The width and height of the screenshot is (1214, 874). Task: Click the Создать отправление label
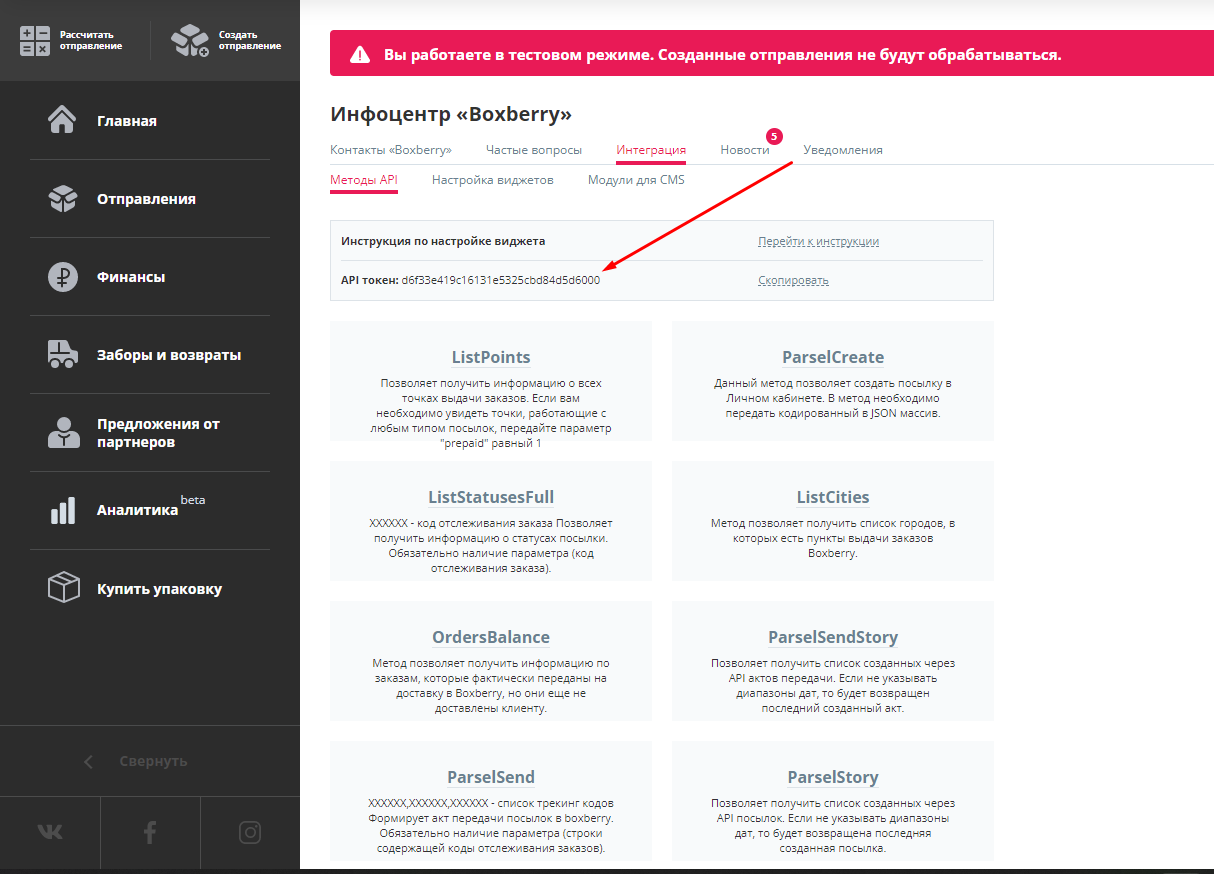[x=250, y=40]
